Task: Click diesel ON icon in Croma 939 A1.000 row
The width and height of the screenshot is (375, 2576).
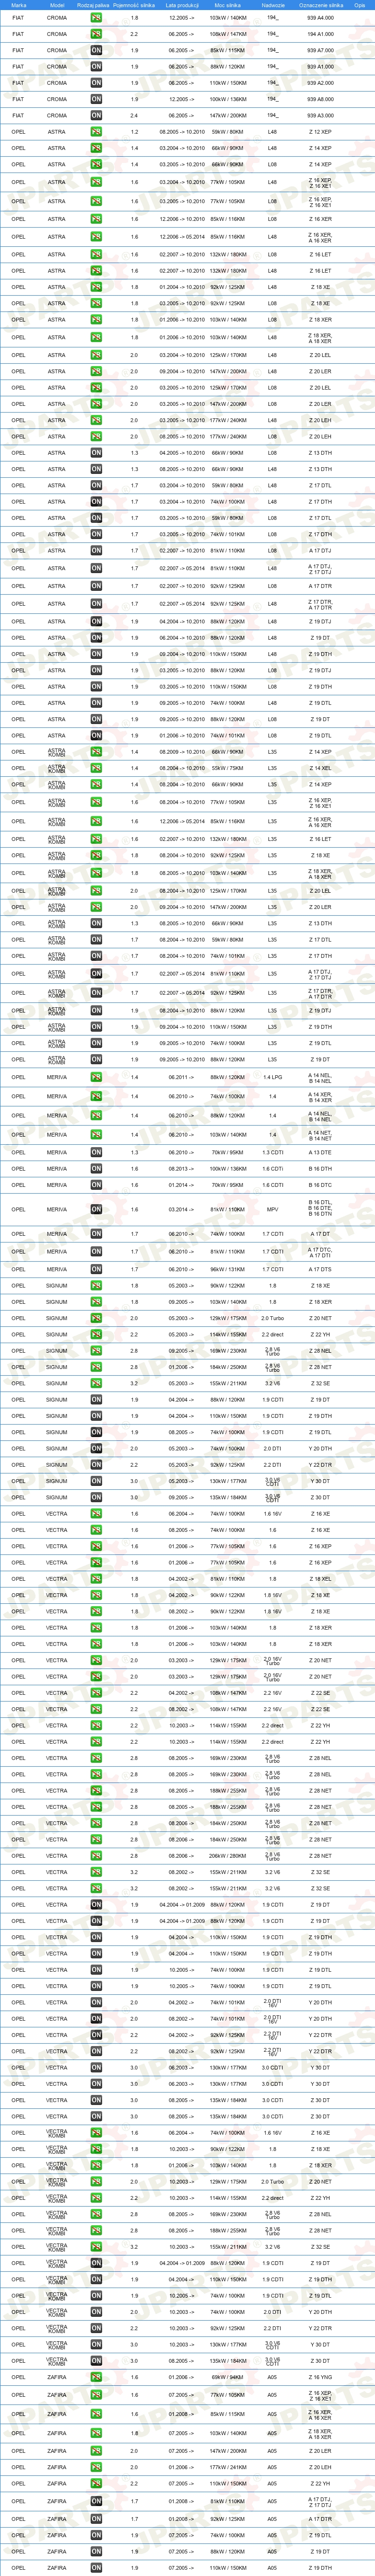Action: coord(96,67)
